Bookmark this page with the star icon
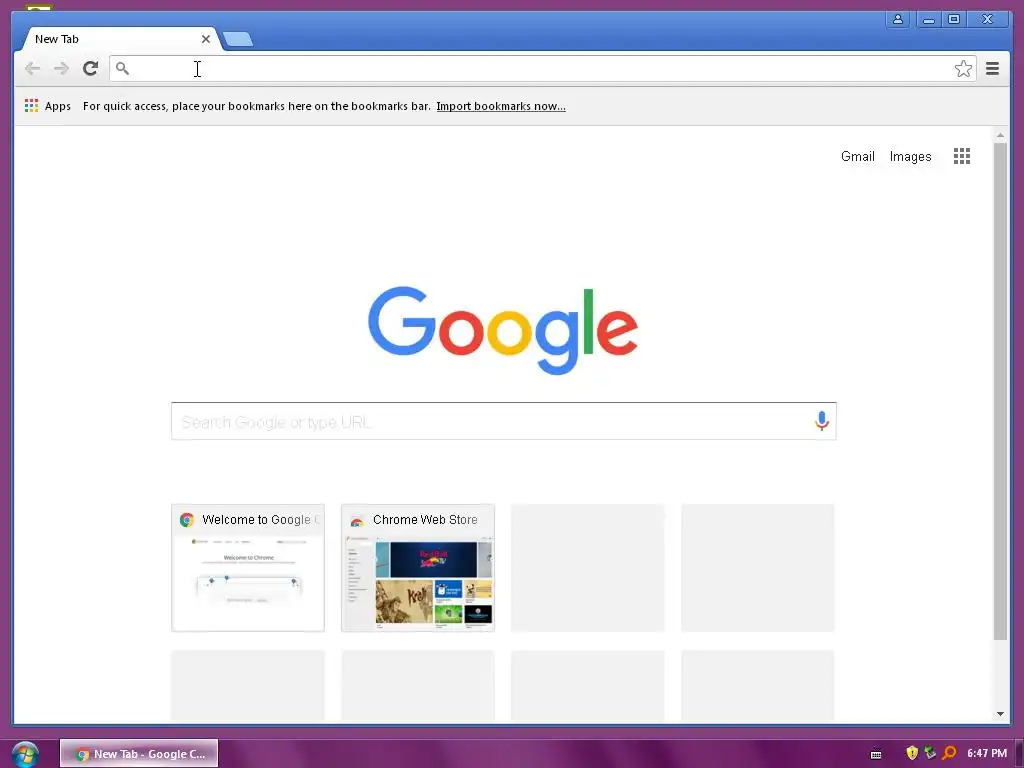The width and height of the screenshot is (1024, 768). point(963,69)
